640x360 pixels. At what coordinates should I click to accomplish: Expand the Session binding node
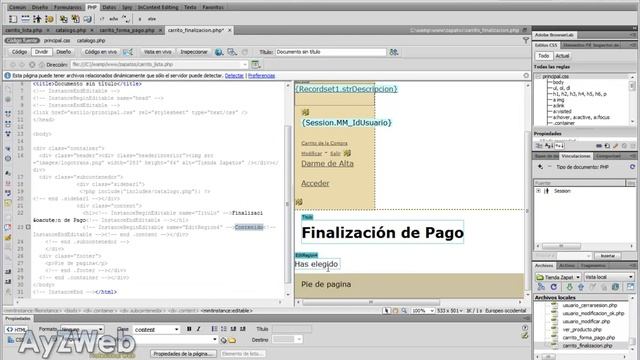point(538,191)
